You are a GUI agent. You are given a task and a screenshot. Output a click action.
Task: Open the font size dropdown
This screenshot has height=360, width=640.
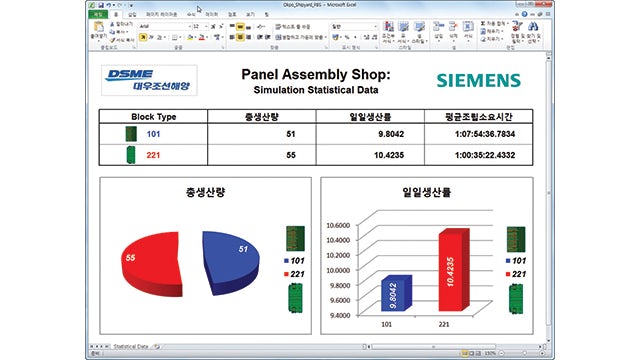[x=206, y=27]
